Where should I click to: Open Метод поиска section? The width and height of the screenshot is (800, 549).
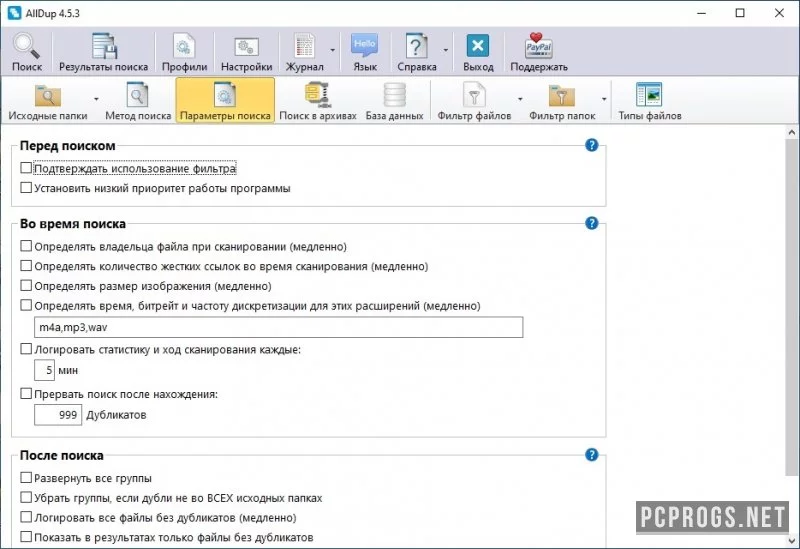tap(138, 101)
